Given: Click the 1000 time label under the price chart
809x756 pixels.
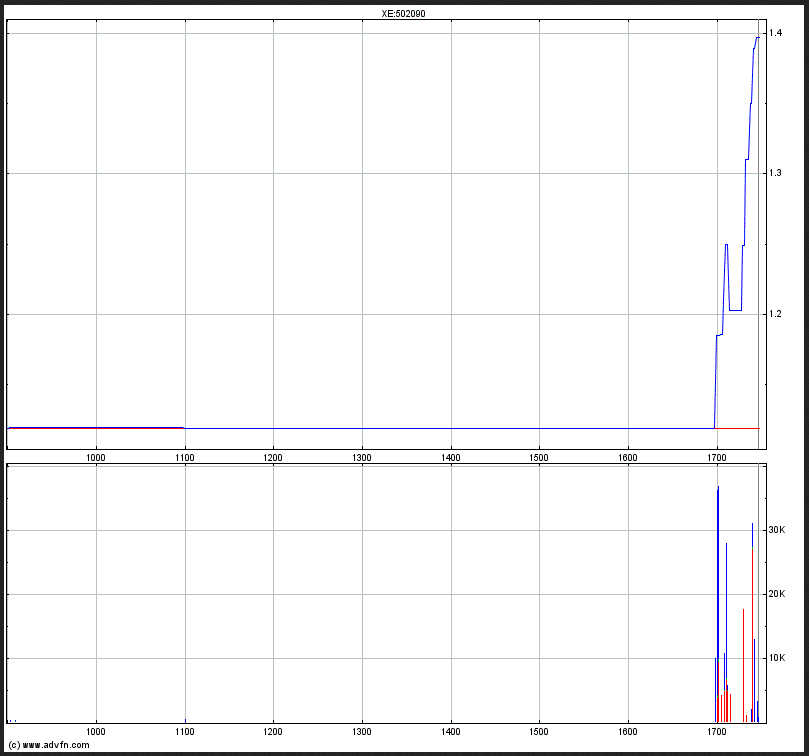Looking at the screenshot, I should (95, 458).
